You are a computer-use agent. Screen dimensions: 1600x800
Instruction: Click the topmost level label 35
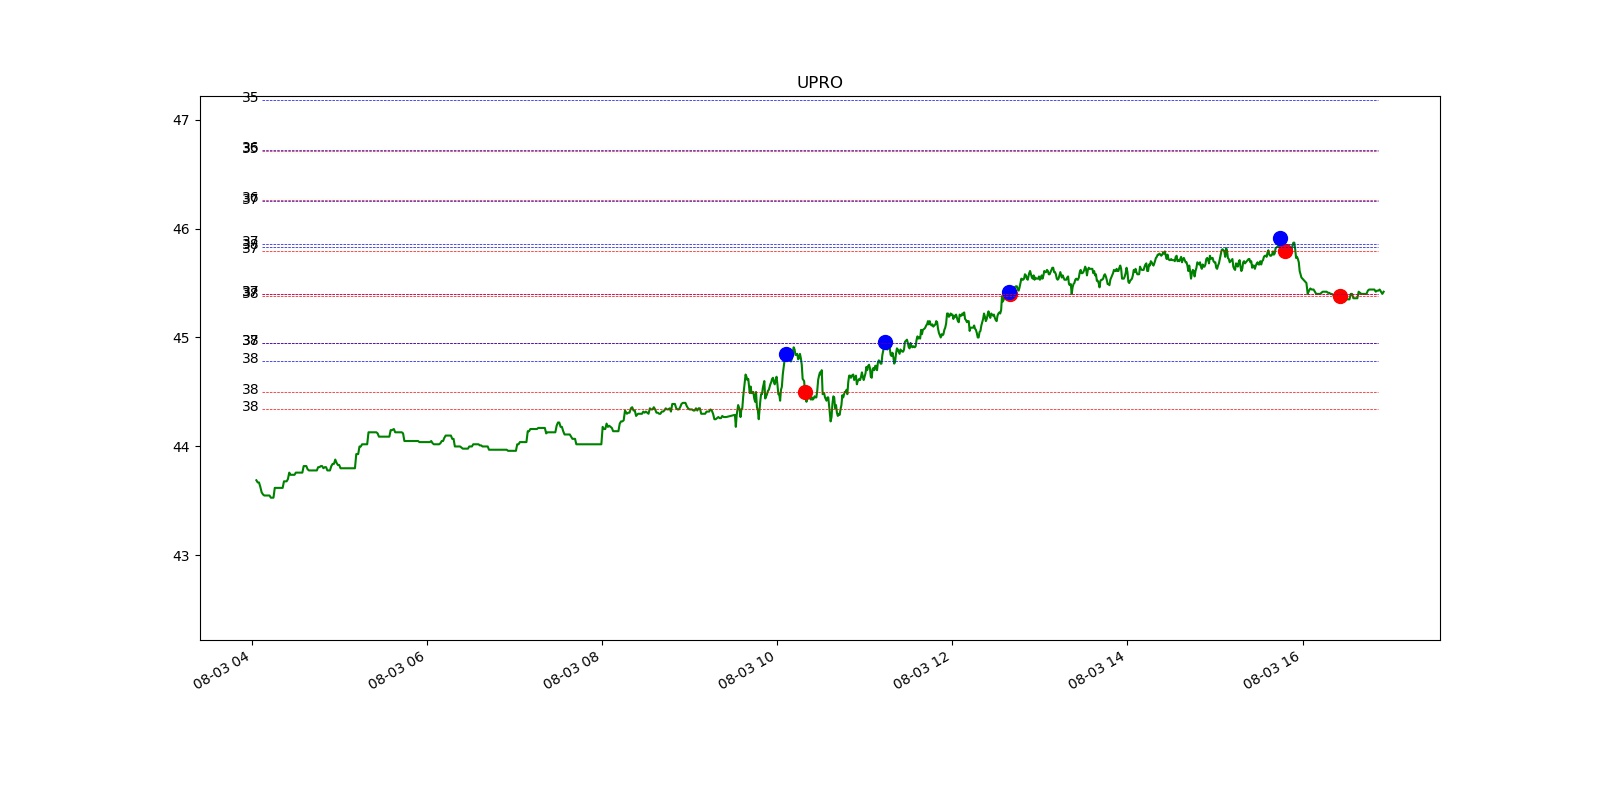point(250,97)
